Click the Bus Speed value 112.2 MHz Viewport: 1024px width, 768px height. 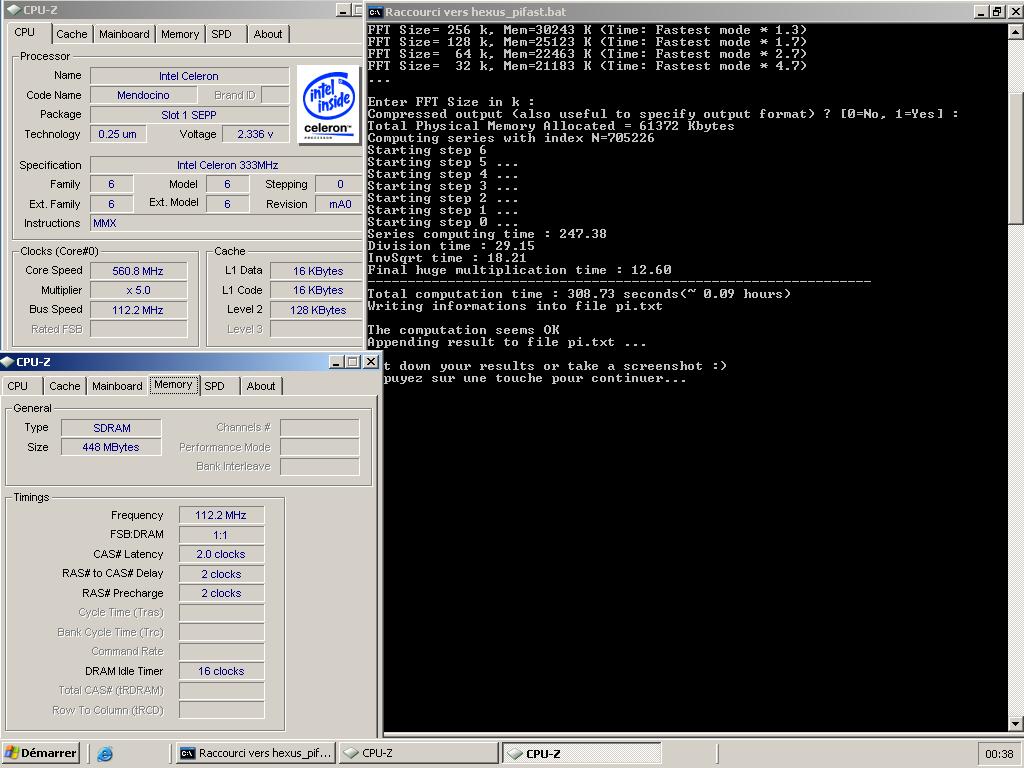click(x=138, y=310)
